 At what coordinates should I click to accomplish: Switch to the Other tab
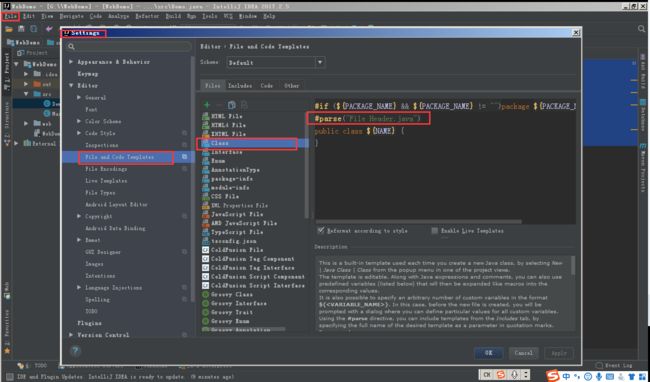pyautogui.click(x=291, y=86)
